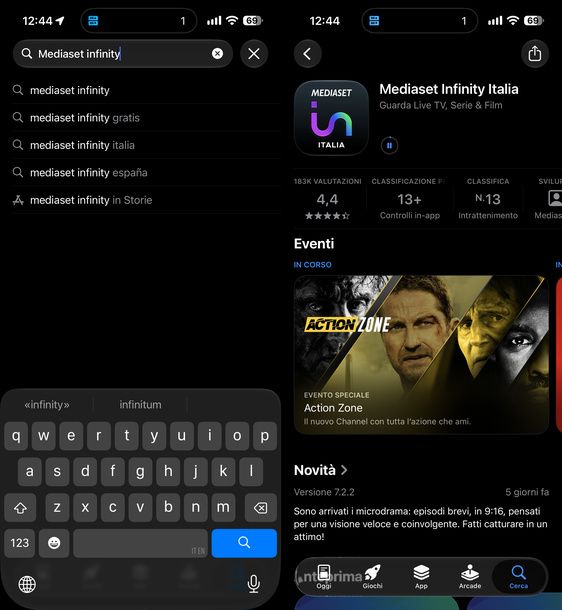Open the Arcade tab
Viewport: 562px width, 610px height.
pos(470,577)
